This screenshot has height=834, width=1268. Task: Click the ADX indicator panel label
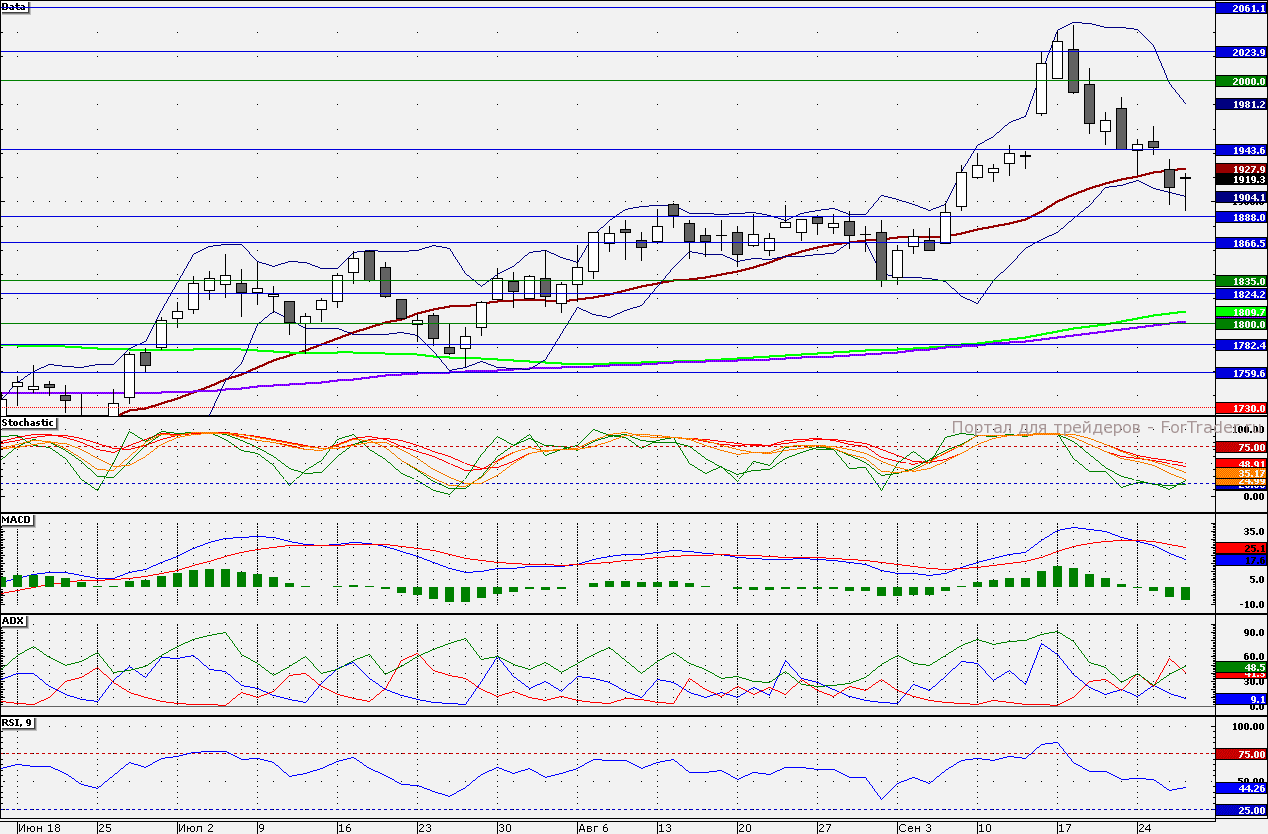13,621
